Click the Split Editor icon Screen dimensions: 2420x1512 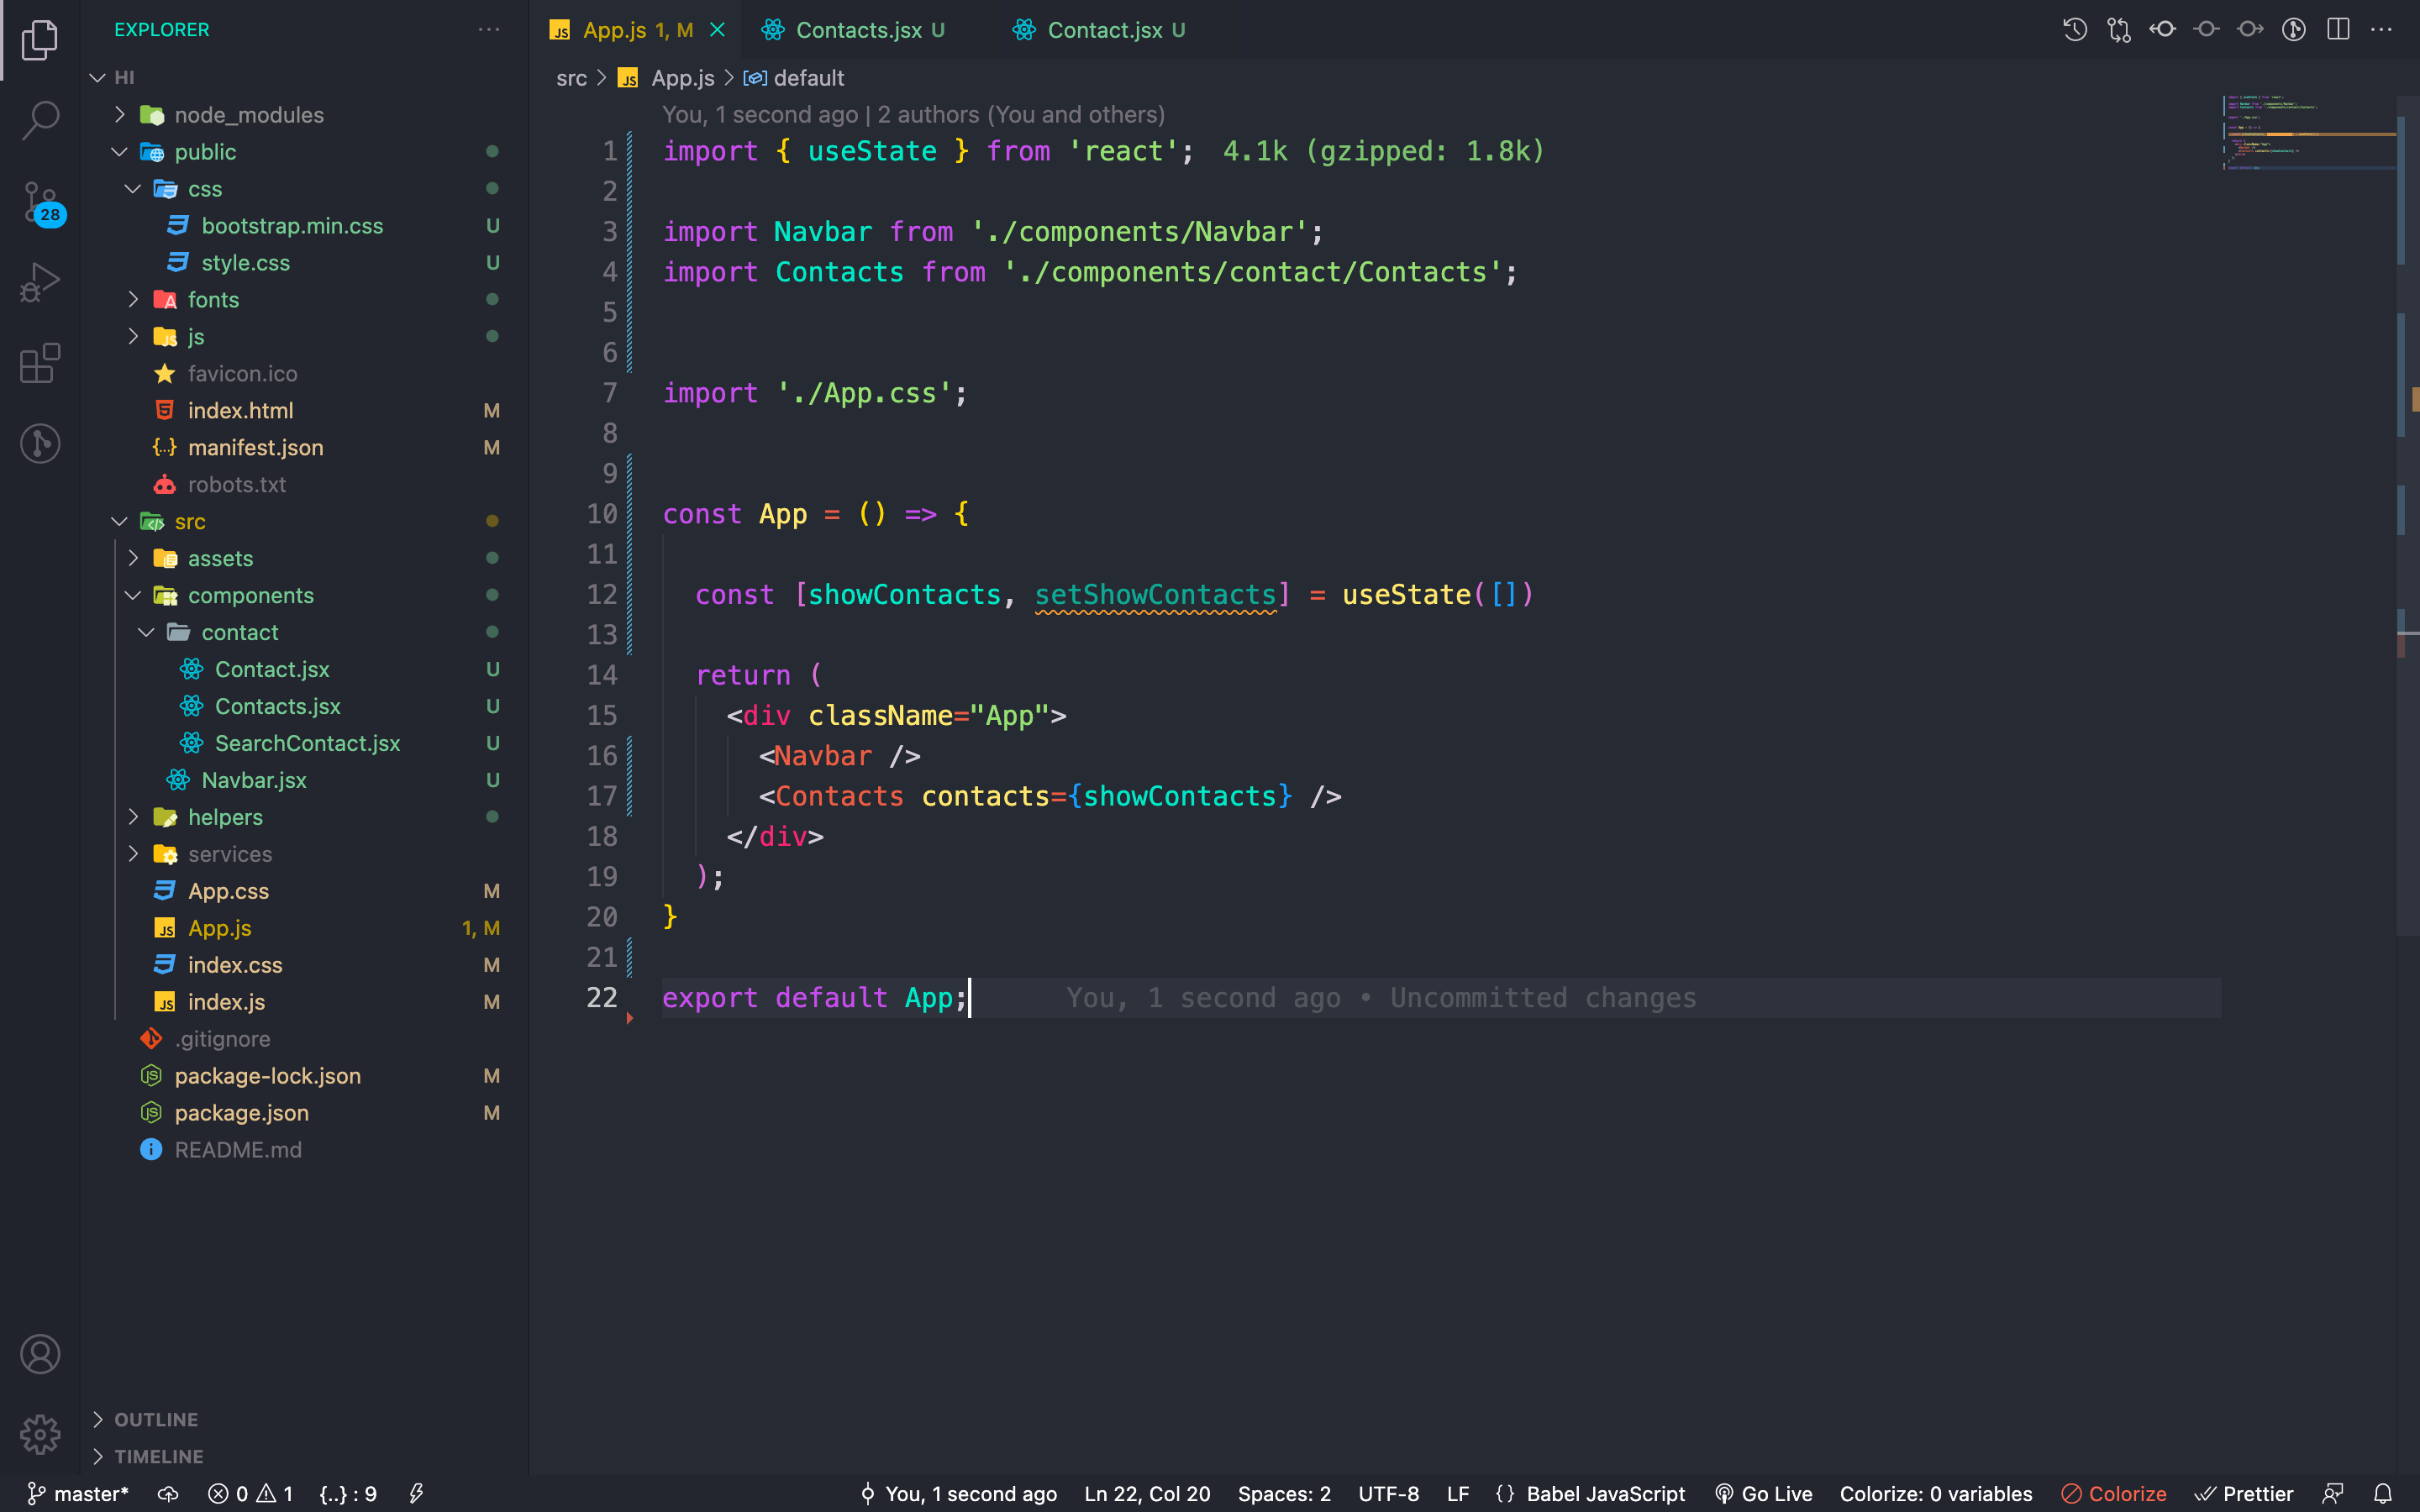click(2338, 30)
